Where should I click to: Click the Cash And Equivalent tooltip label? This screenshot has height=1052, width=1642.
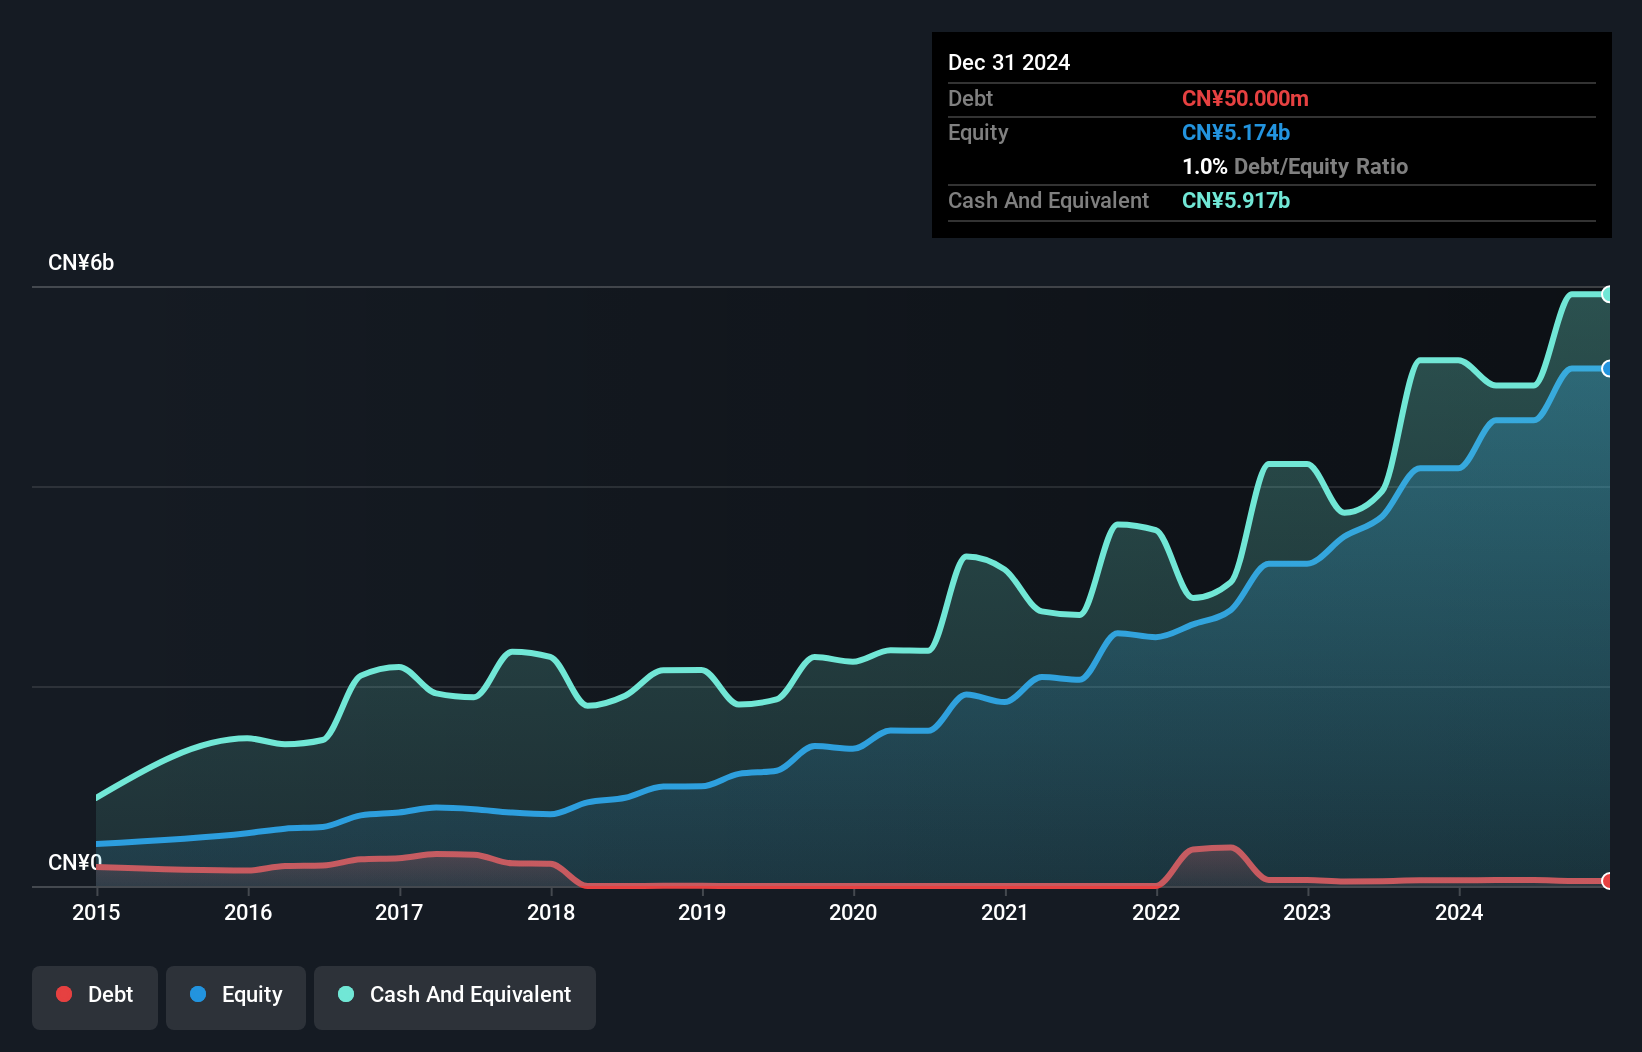[x=1048, y=200]
